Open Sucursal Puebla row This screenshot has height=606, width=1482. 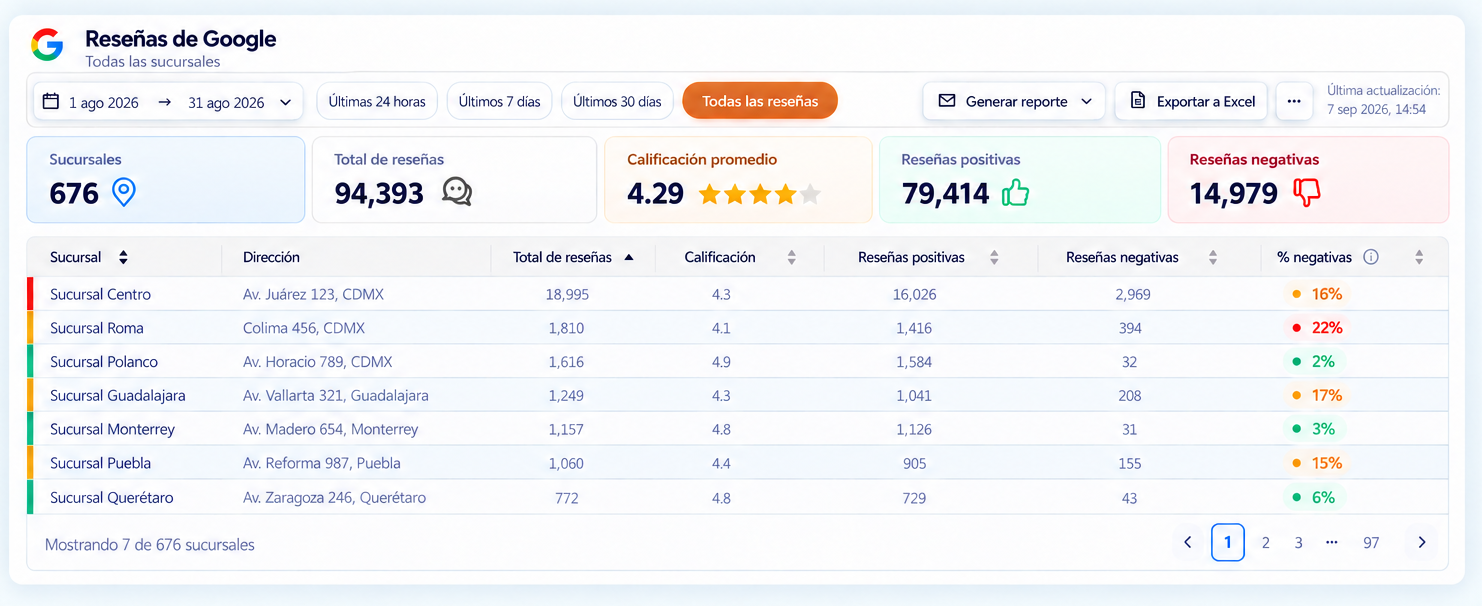tap(737, 463)
